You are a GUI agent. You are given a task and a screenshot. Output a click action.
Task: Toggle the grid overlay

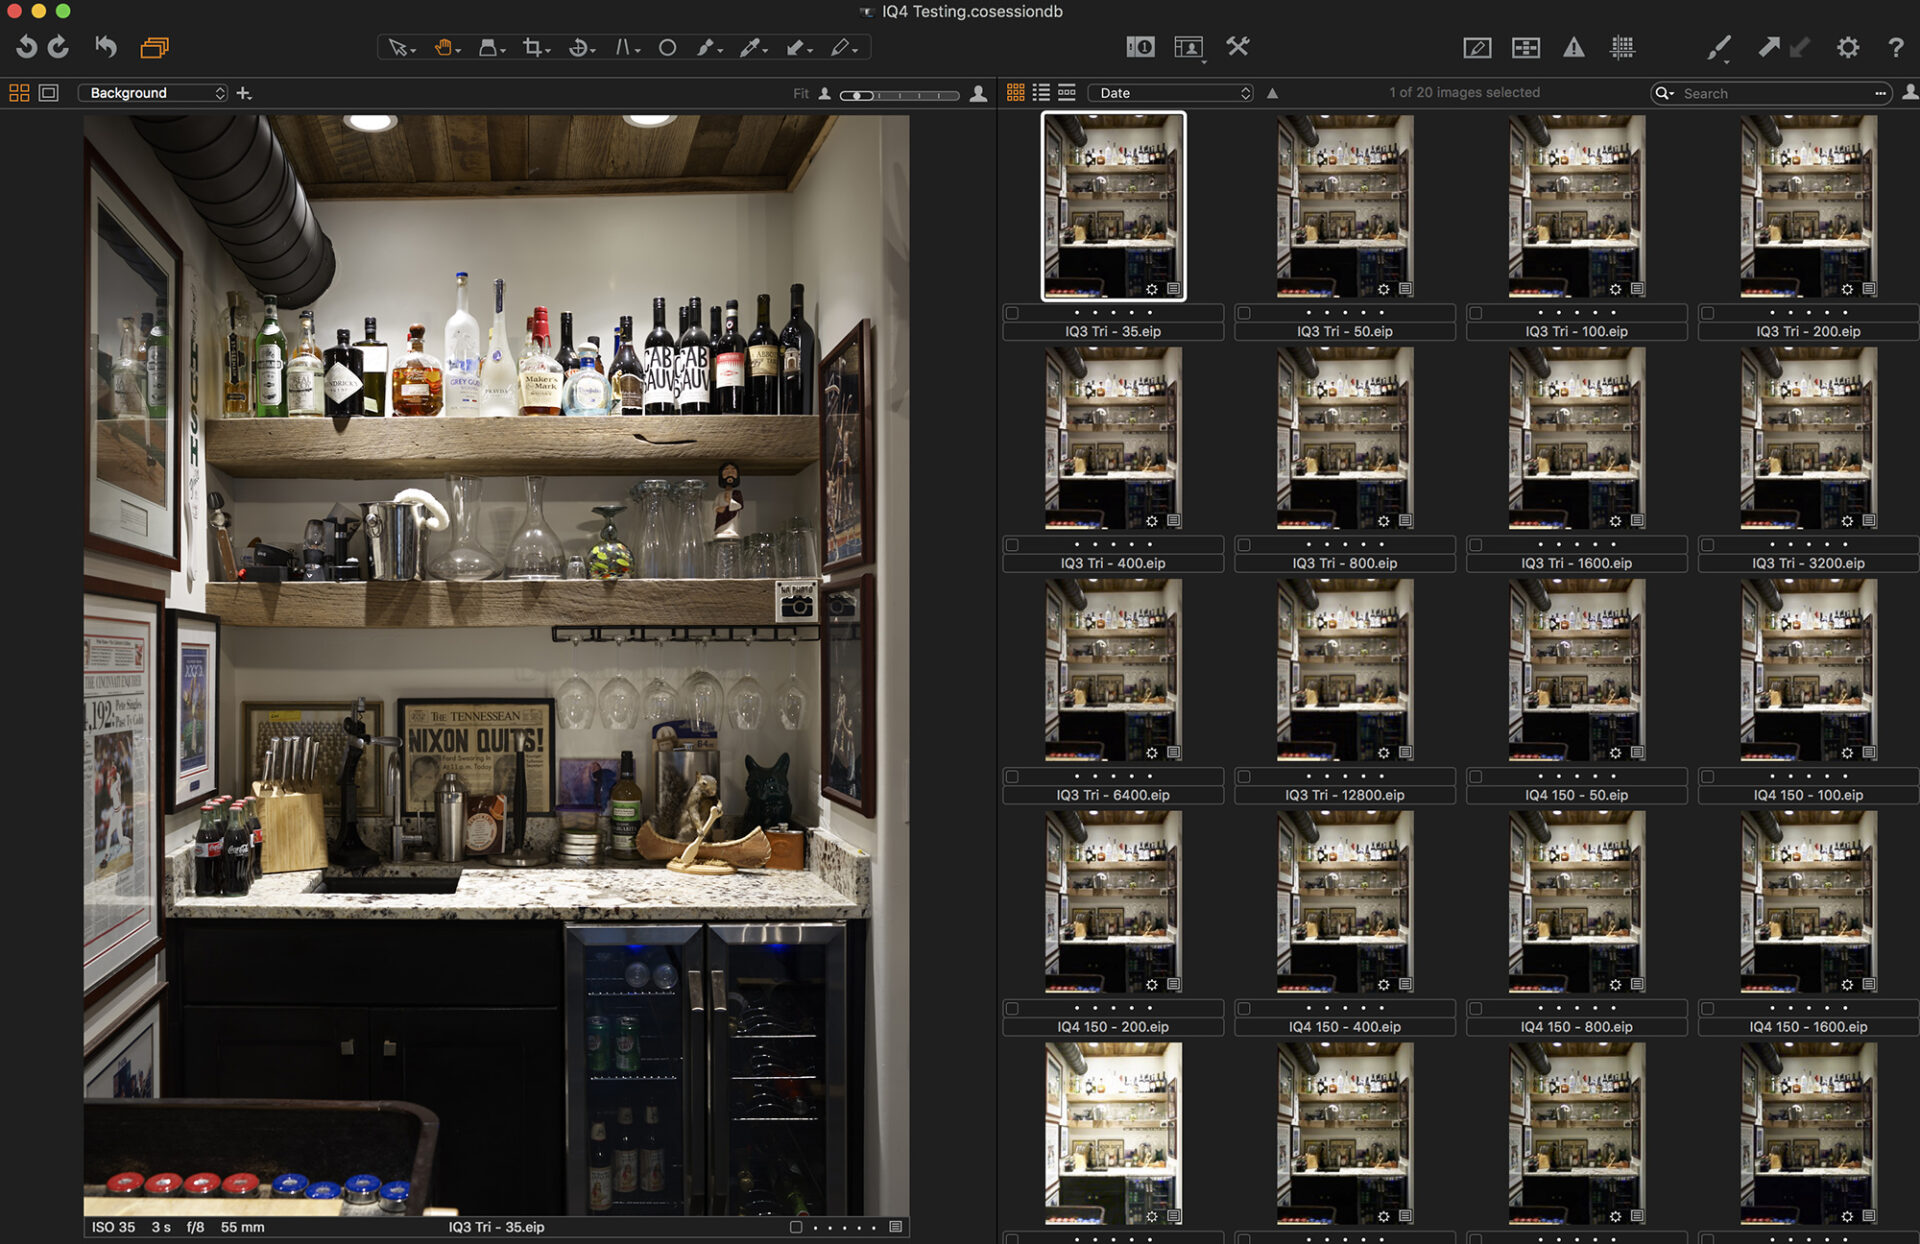pos(1623,47)
